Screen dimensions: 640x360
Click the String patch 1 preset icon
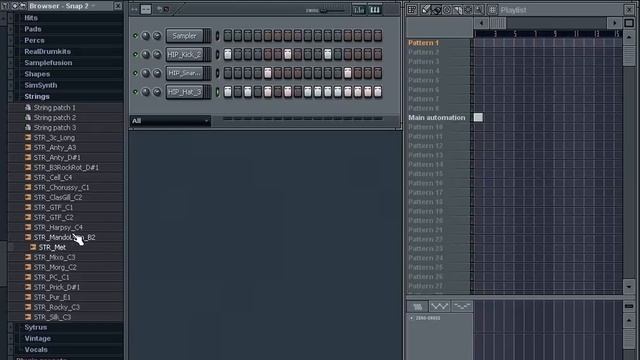[x=28, y=107]
